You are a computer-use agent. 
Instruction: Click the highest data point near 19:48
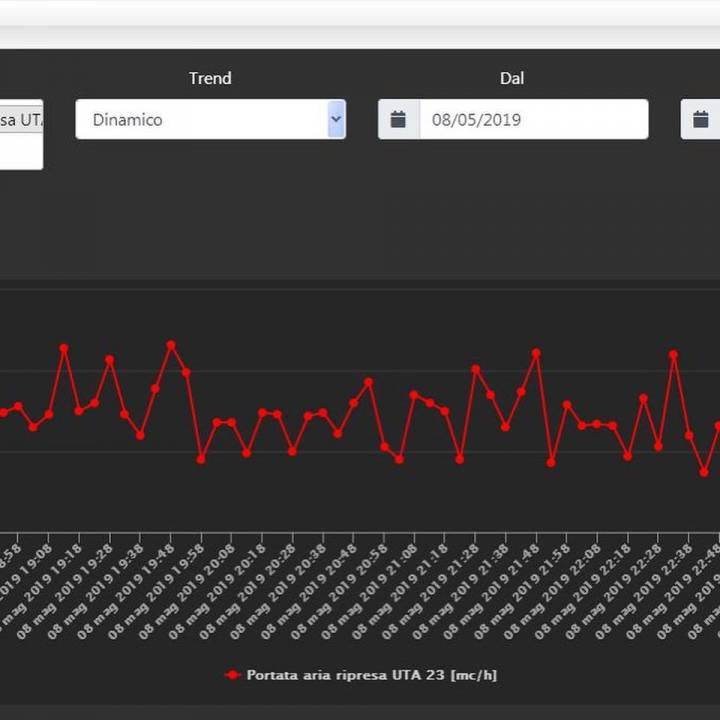coord(171,345)
